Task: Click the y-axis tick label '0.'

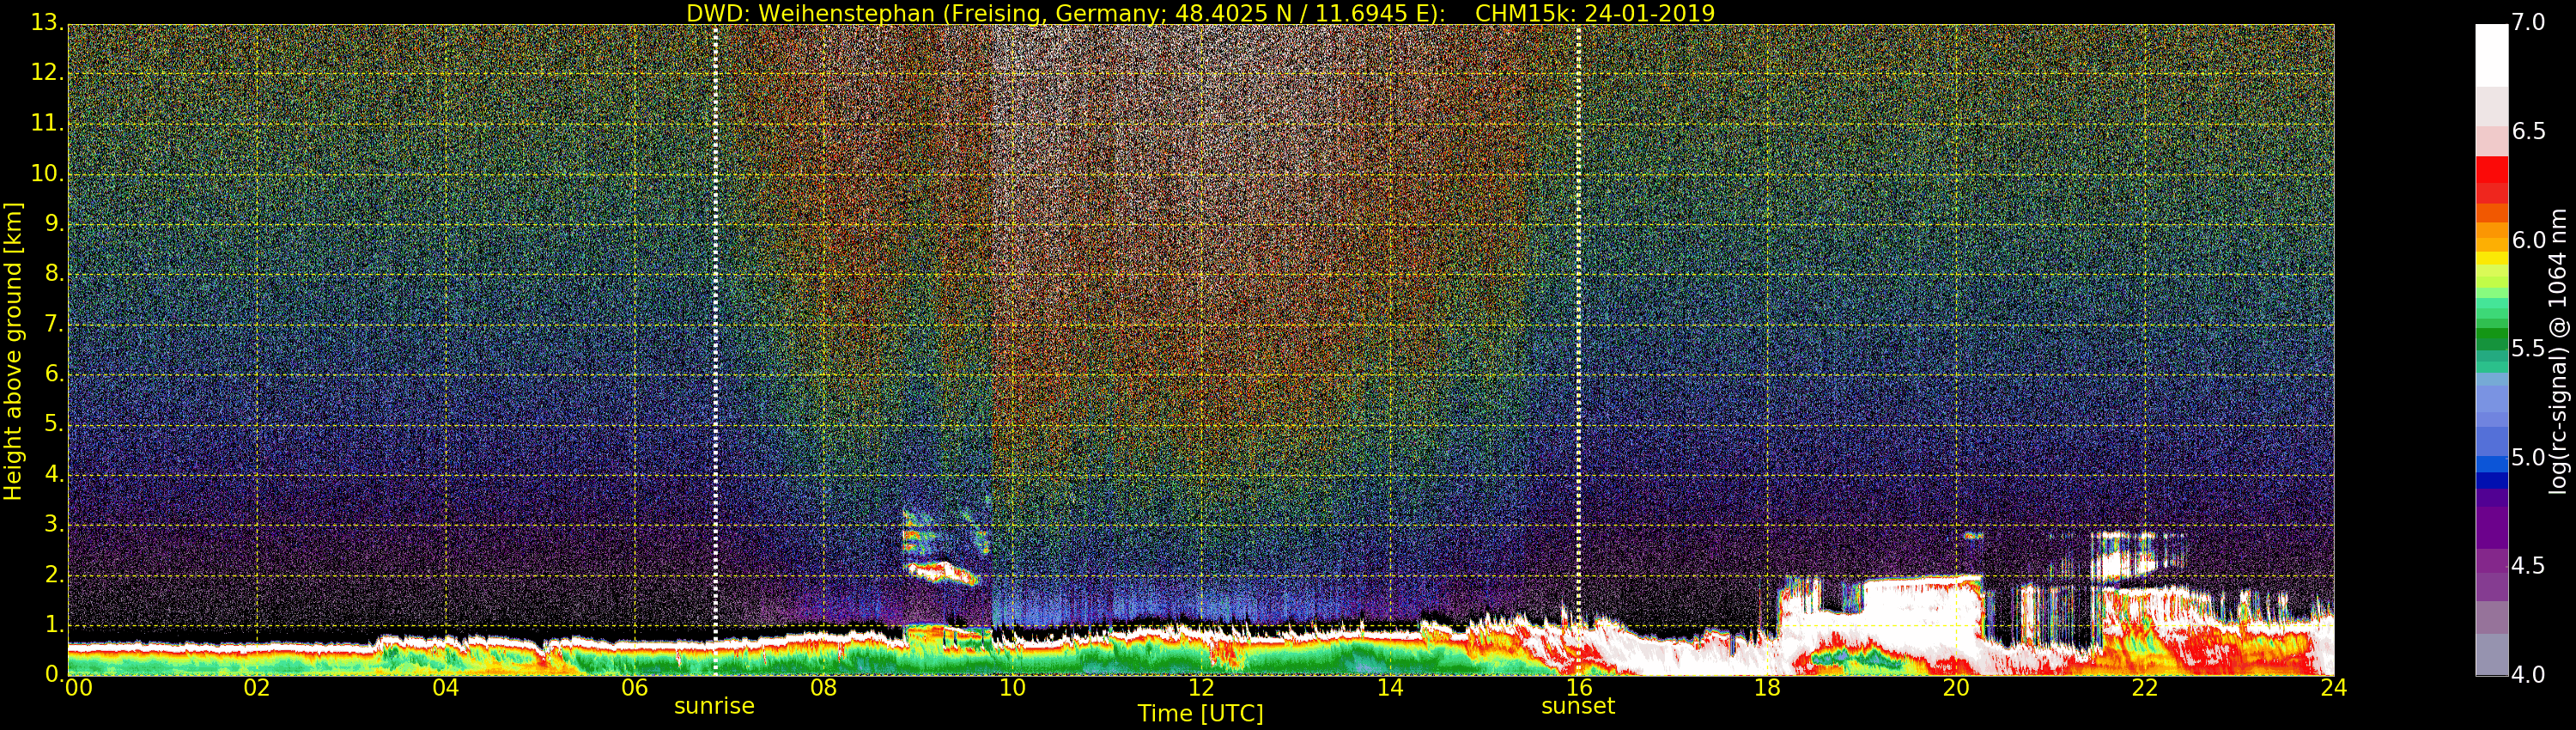Action: click(x=54, y=674)
